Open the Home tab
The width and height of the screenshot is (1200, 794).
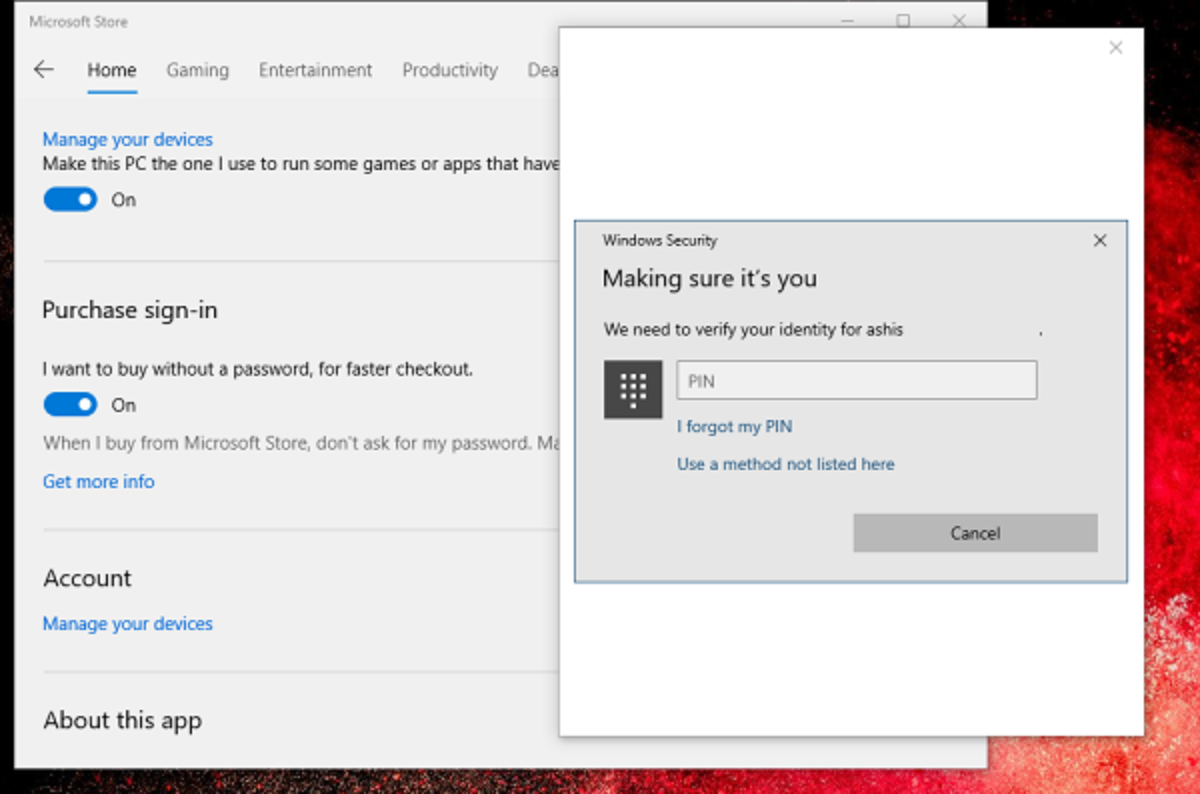(x=112, y=70)
